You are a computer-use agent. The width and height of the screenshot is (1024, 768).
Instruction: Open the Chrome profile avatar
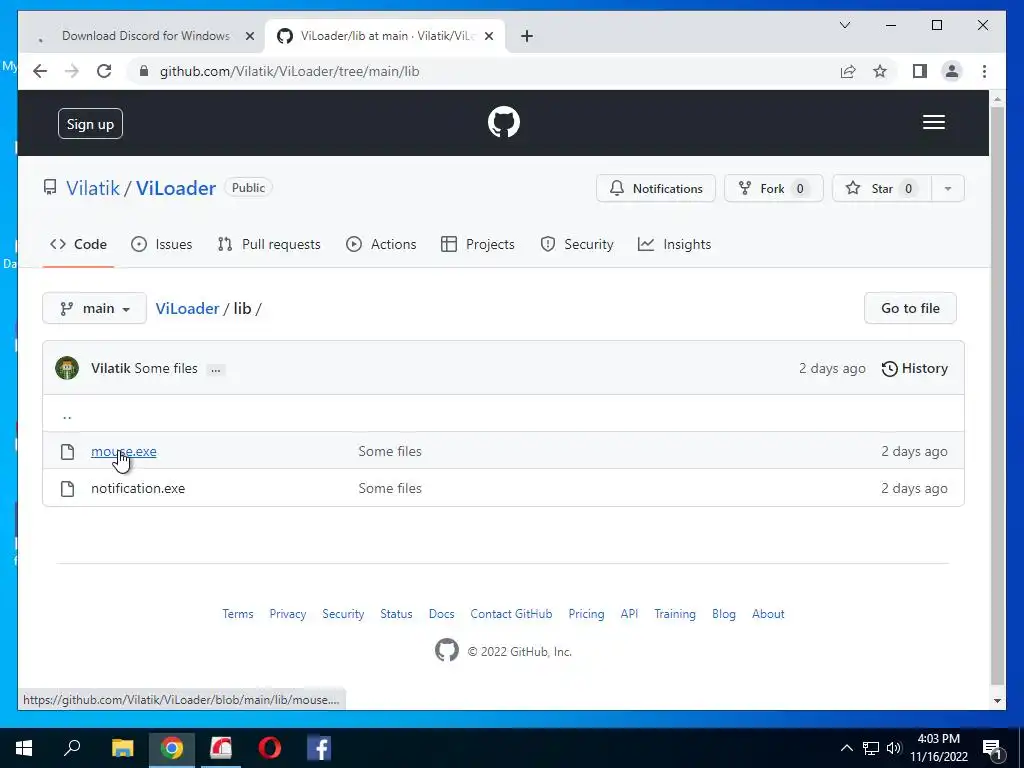point(952,71)
